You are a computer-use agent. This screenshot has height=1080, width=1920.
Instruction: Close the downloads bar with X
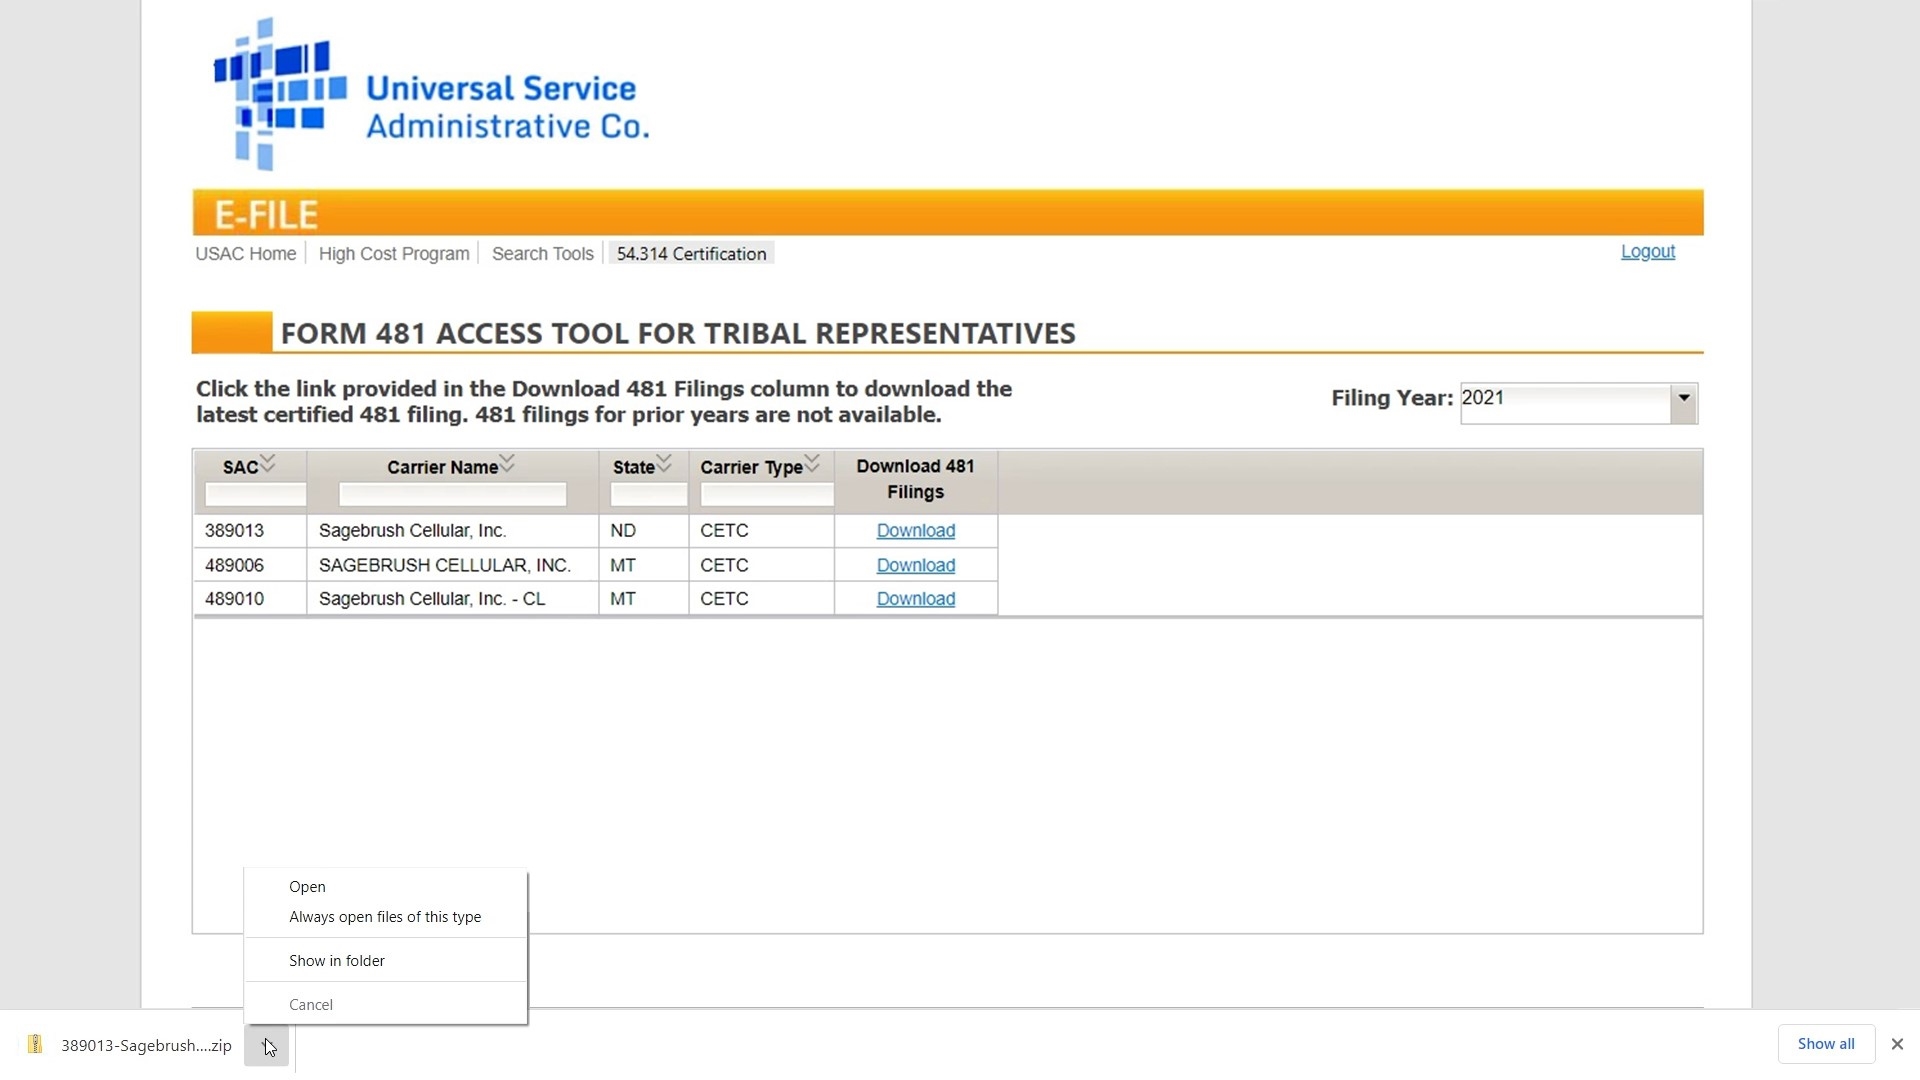[x=1897, y=1044]
